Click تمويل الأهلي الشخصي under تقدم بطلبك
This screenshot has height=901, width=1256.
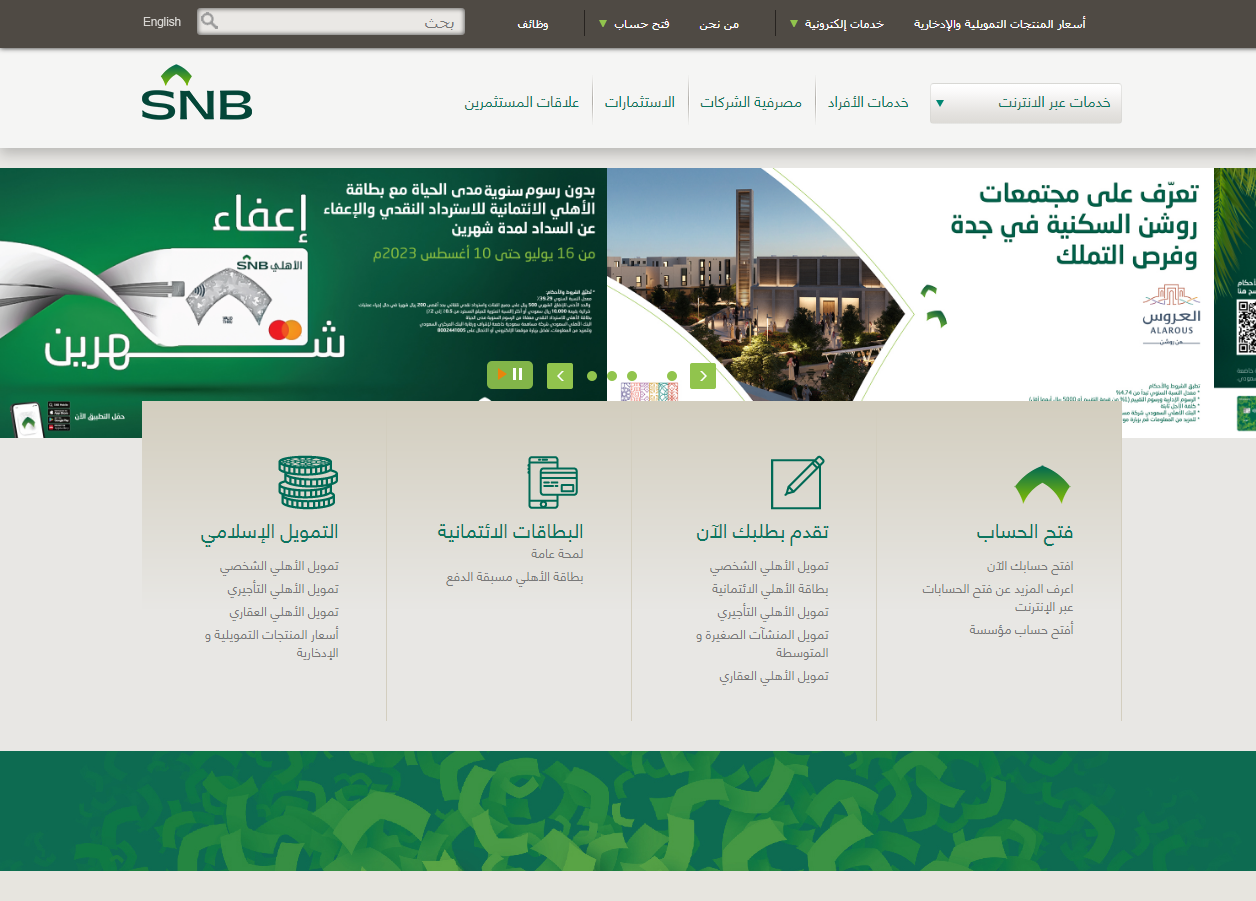pyautogui.click(x=769, y=566)
